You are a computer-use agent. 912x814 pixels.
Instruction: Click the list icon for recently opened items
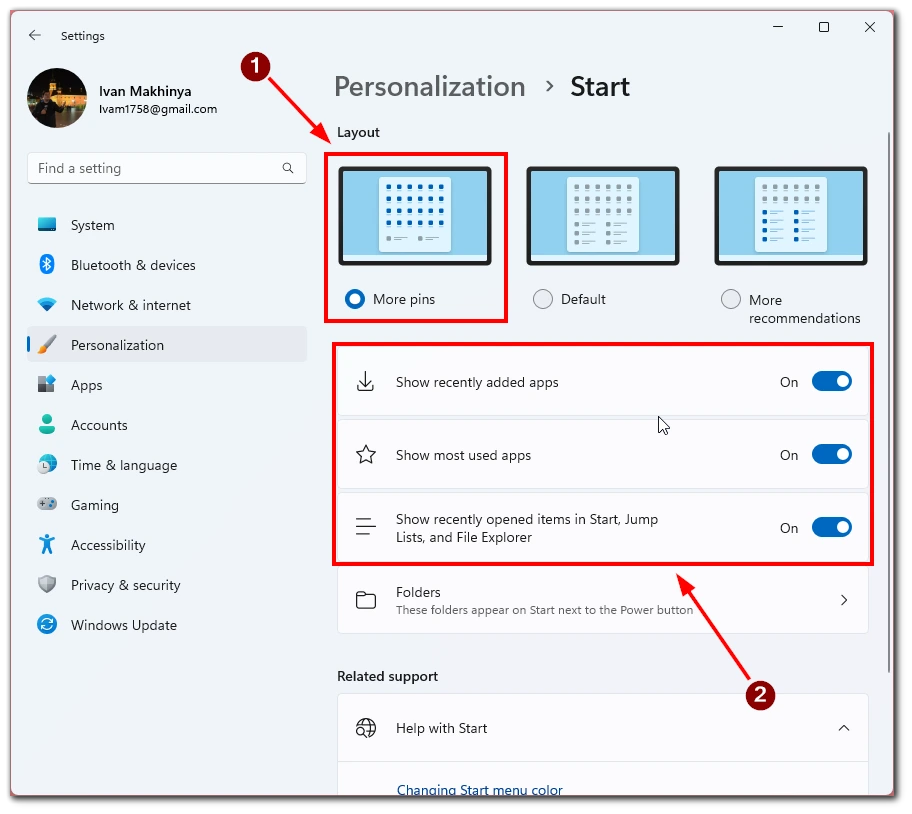pos(366,527)
